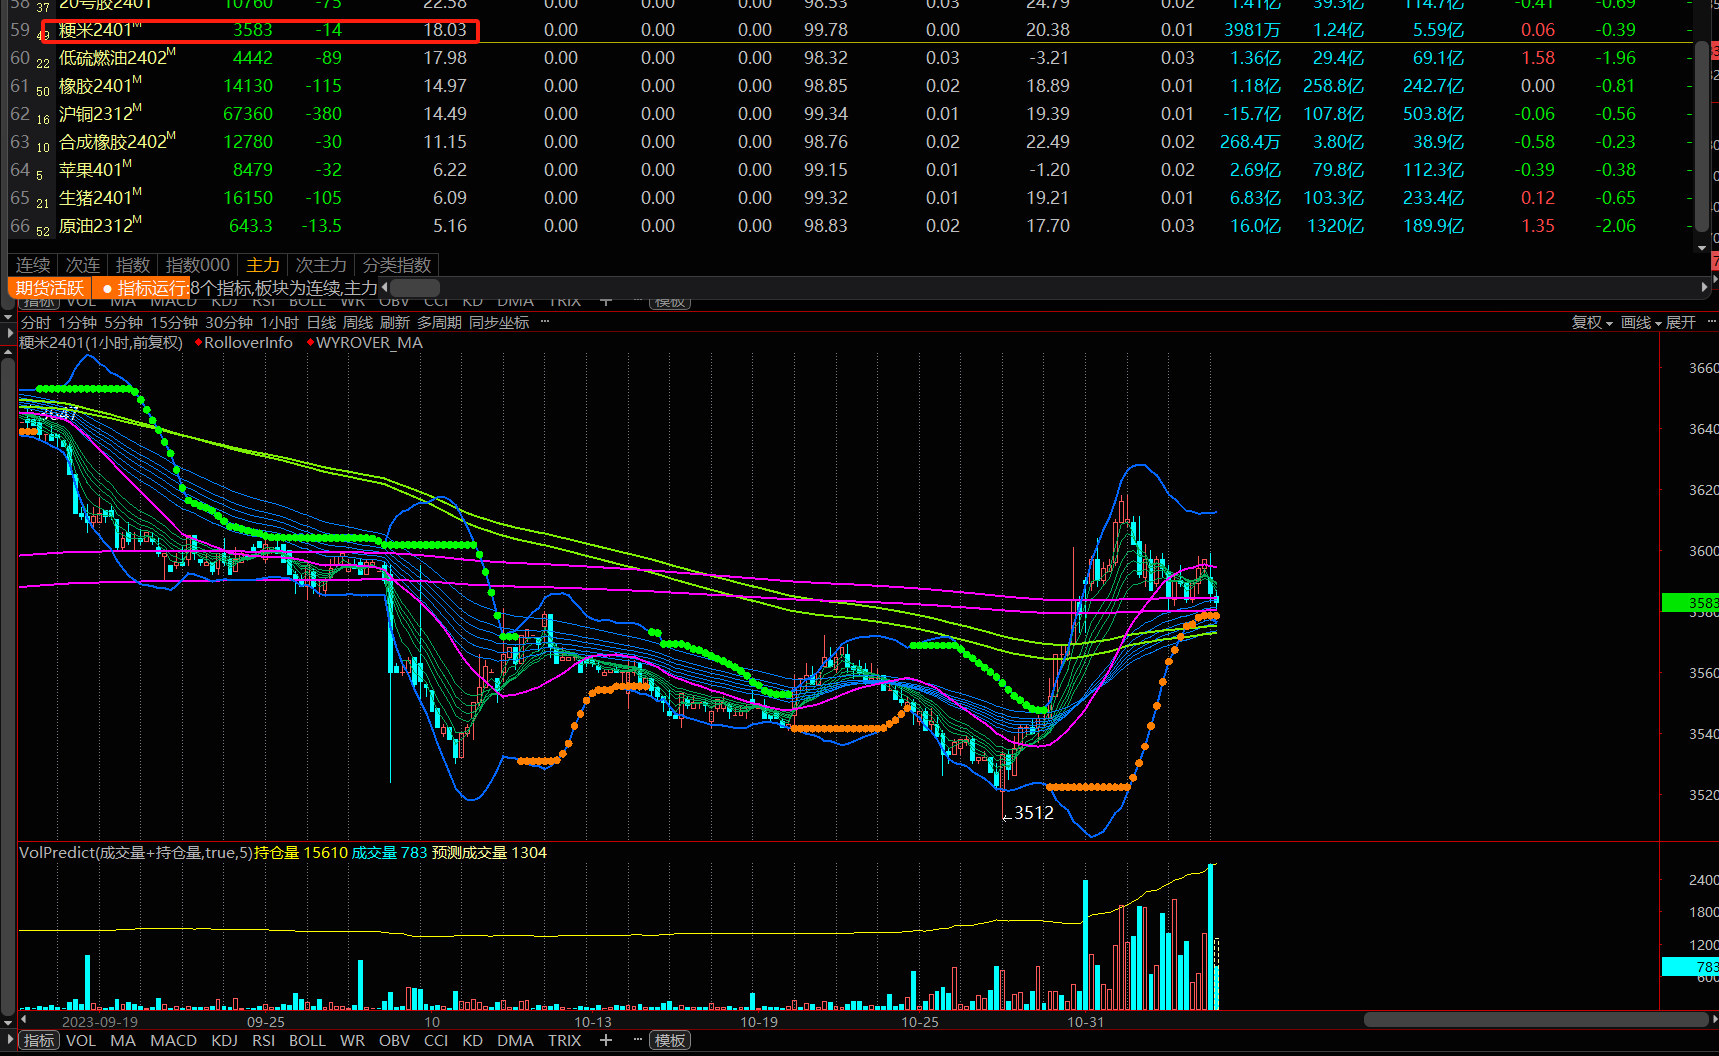The width and height of the screenshot is (1719, 1056).
Task: Select the 沪铜2312 row in quote list
Action: point(95,114)
